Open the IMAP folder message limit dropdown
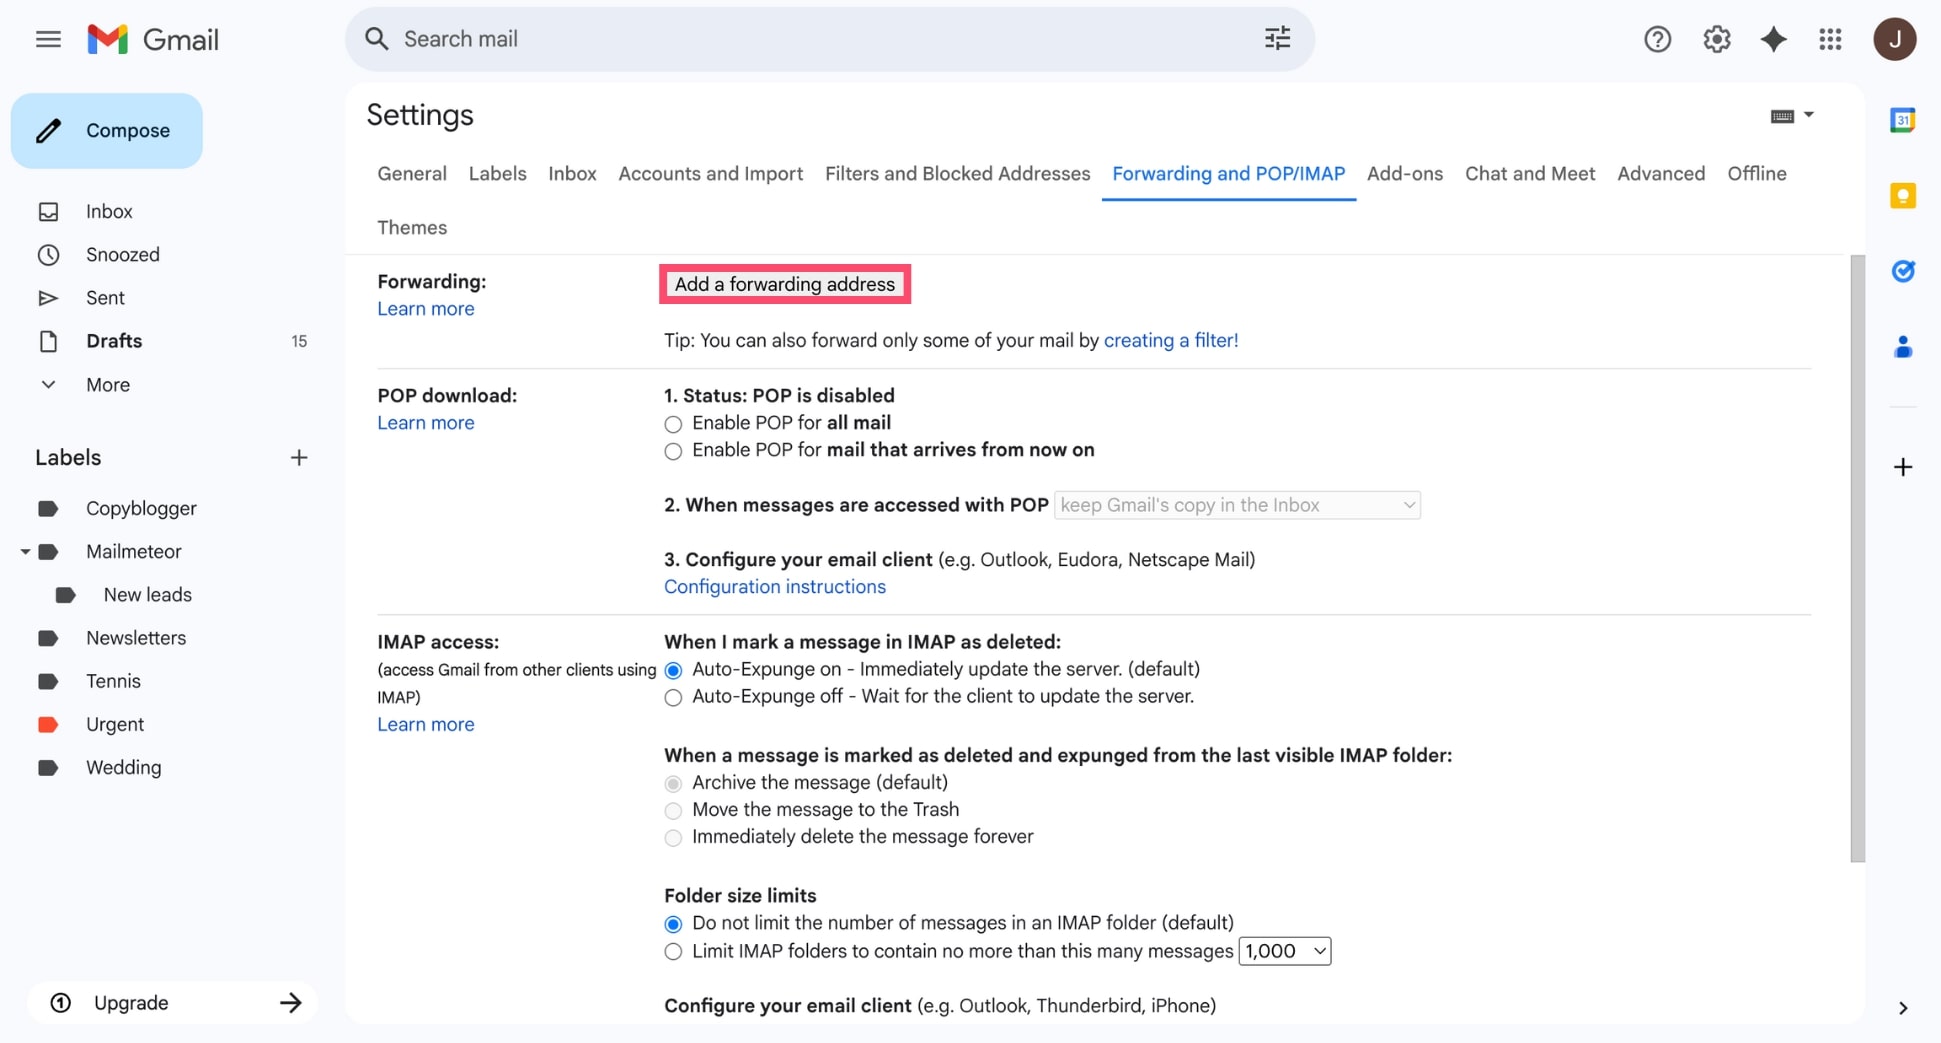 [x=1285, y=951]
